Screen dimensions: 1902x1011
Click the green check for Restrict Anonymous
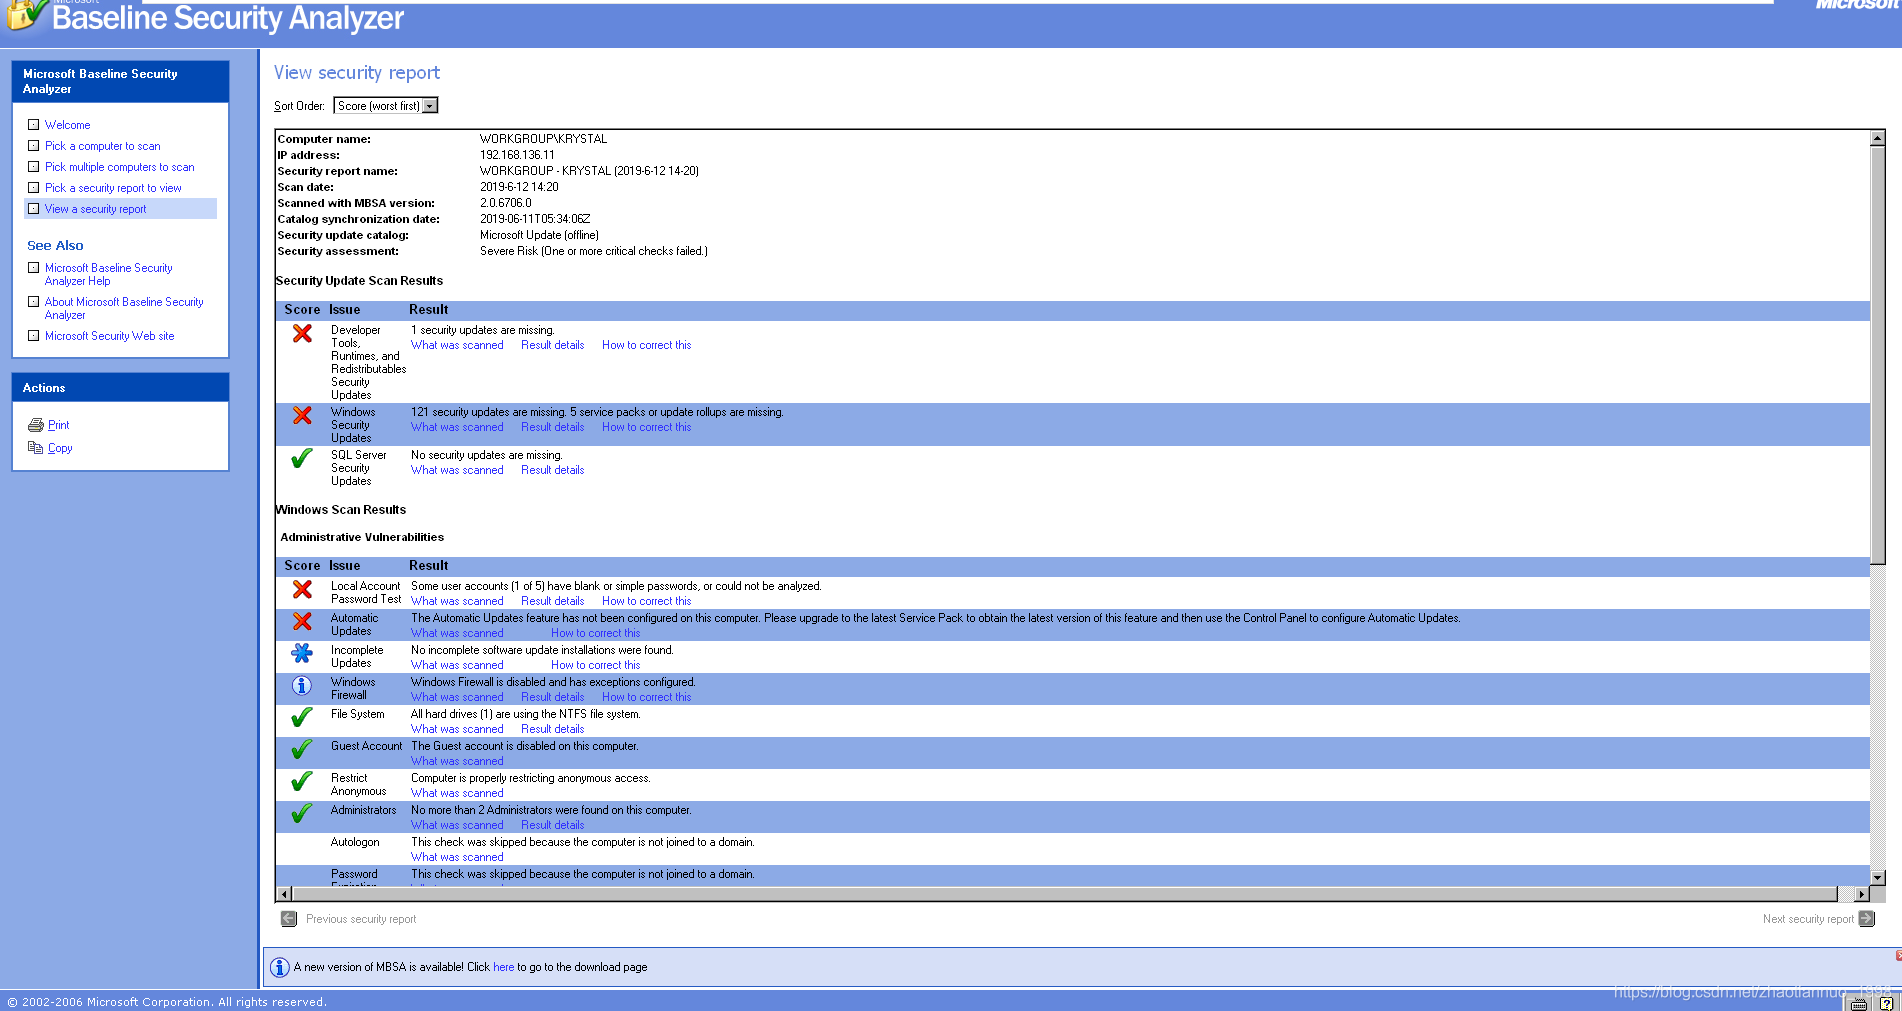(x=302, y=781)
